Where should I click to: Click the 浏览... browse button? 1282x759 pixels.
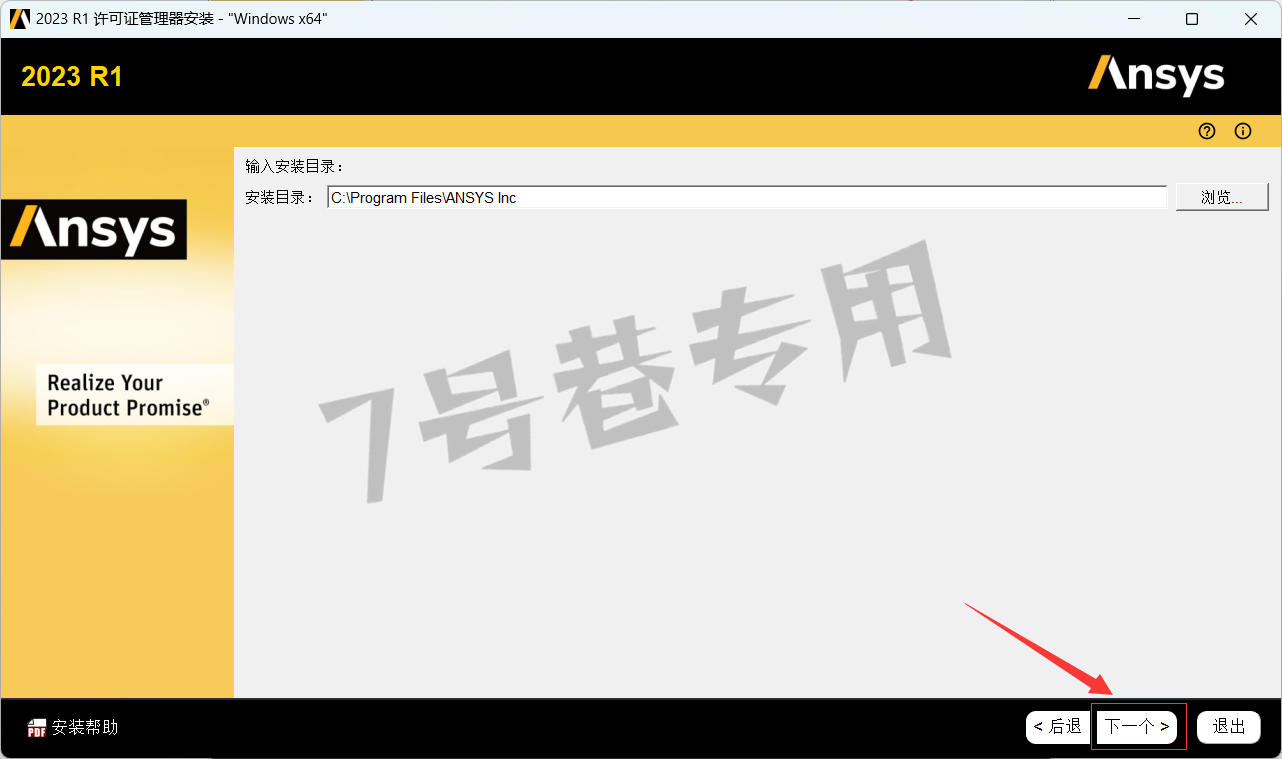click(1222, 197)
